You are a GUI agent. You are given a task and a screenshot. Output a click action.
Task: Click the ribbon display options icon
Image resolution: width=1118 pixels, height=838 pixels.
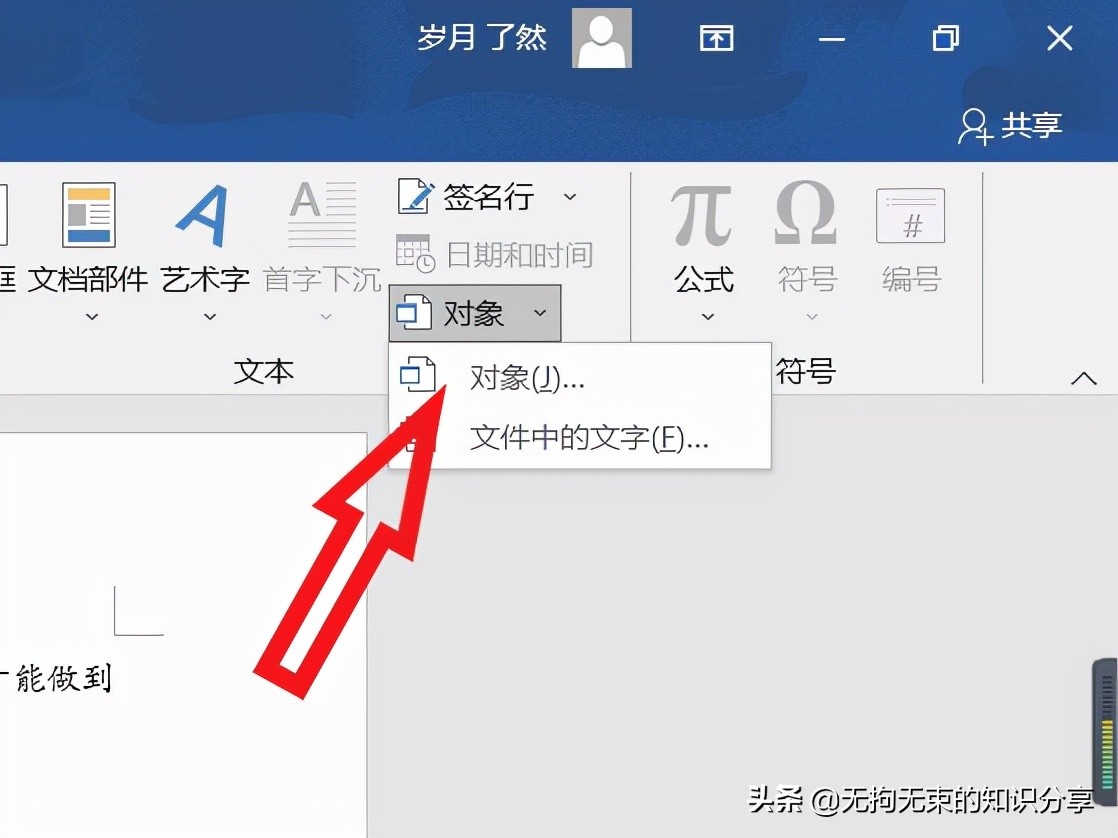click(x=716, y=38)
